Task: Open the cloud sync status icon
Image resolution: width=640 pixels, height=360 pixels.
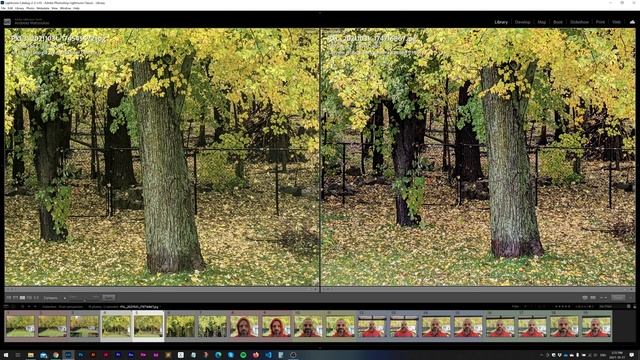Action: (632, 22)
